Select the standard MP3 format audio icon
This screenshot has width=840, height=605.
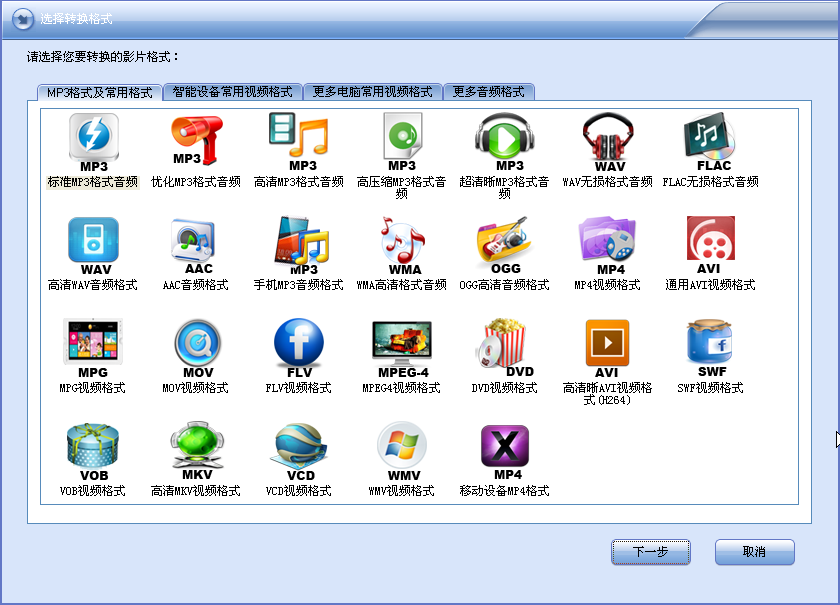pos(93,138)
